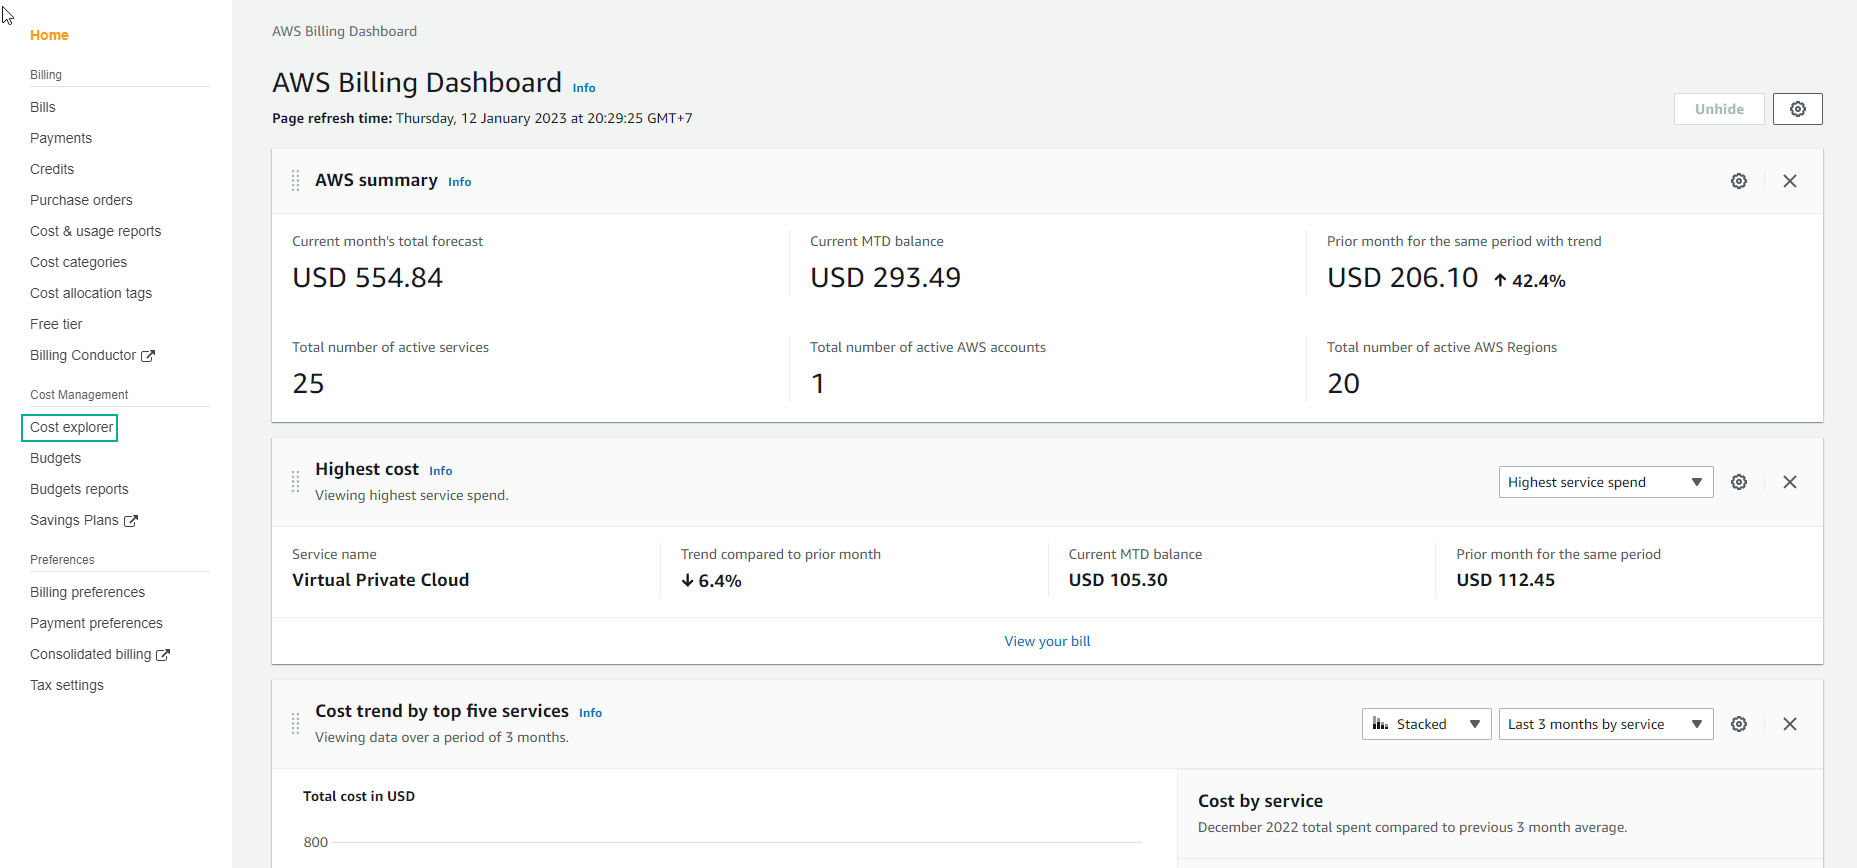Image resolution: width=1857 pixels, height=868 pixels.
Task: Select the USD 293.49 MTD balance
Action: pyautogui.click(x=885, y=277)
